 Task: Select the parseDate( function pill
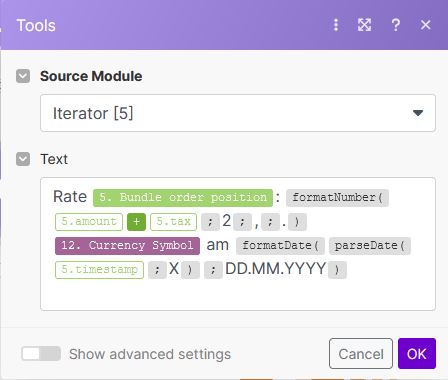pyautogui.click(x=370, y=246)
